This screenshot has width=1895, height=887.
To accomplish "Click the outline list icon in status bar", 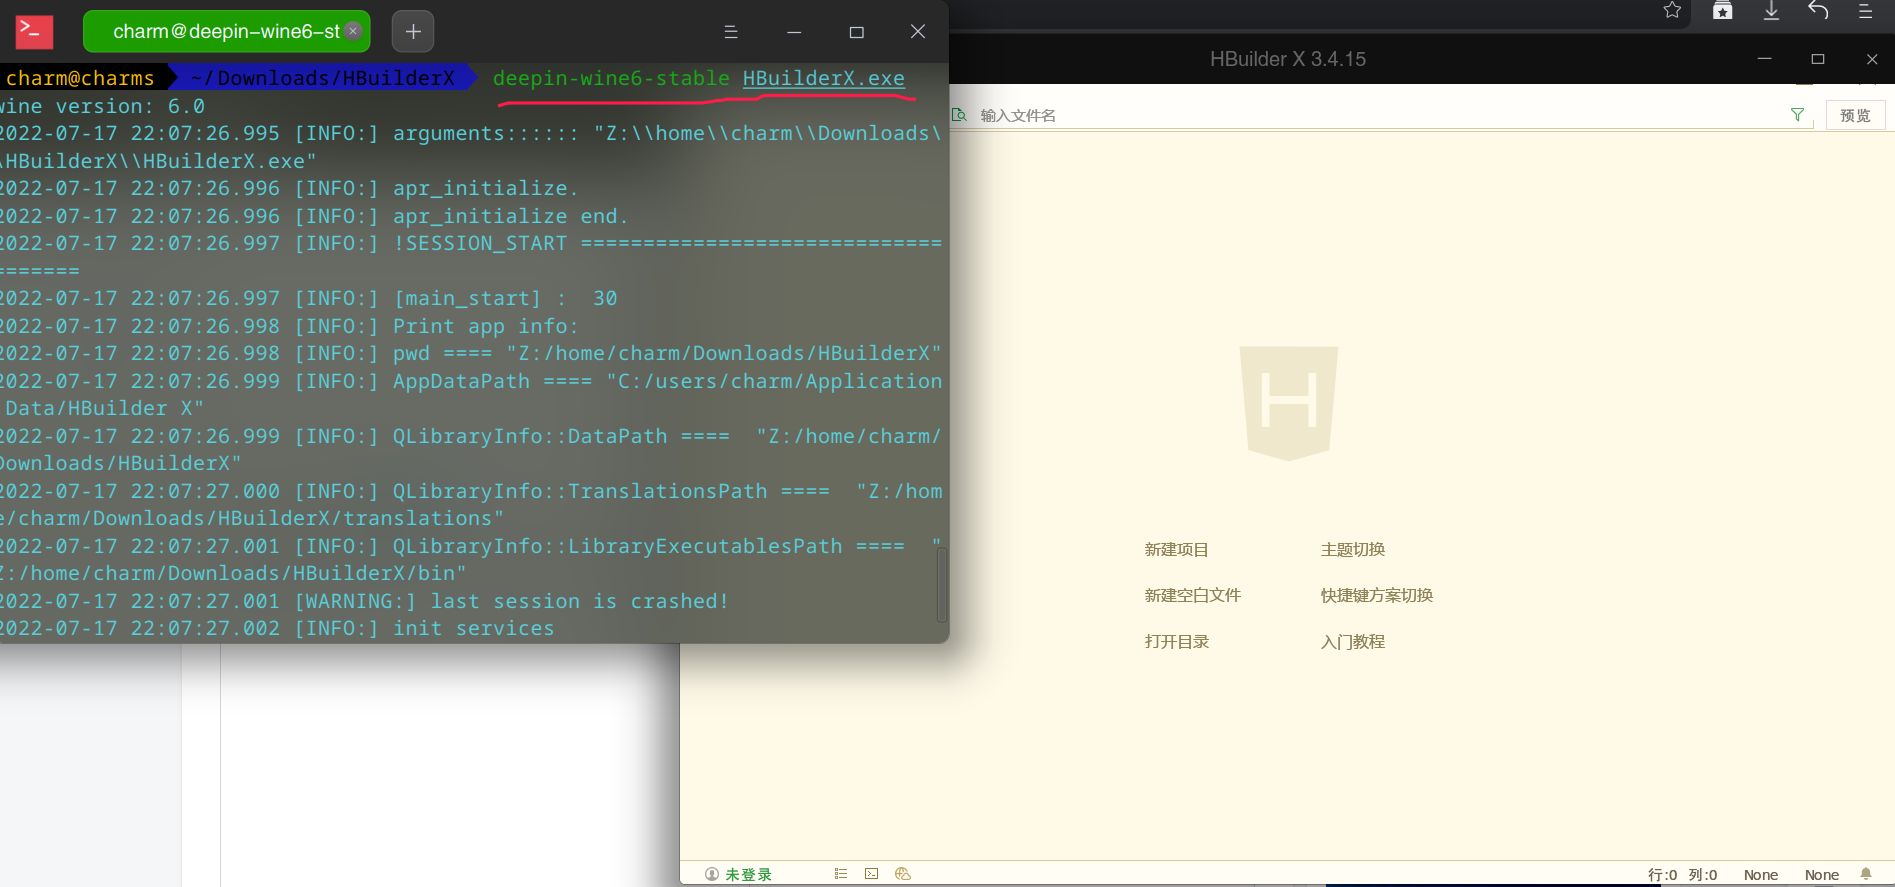I will tap(840, 874).
